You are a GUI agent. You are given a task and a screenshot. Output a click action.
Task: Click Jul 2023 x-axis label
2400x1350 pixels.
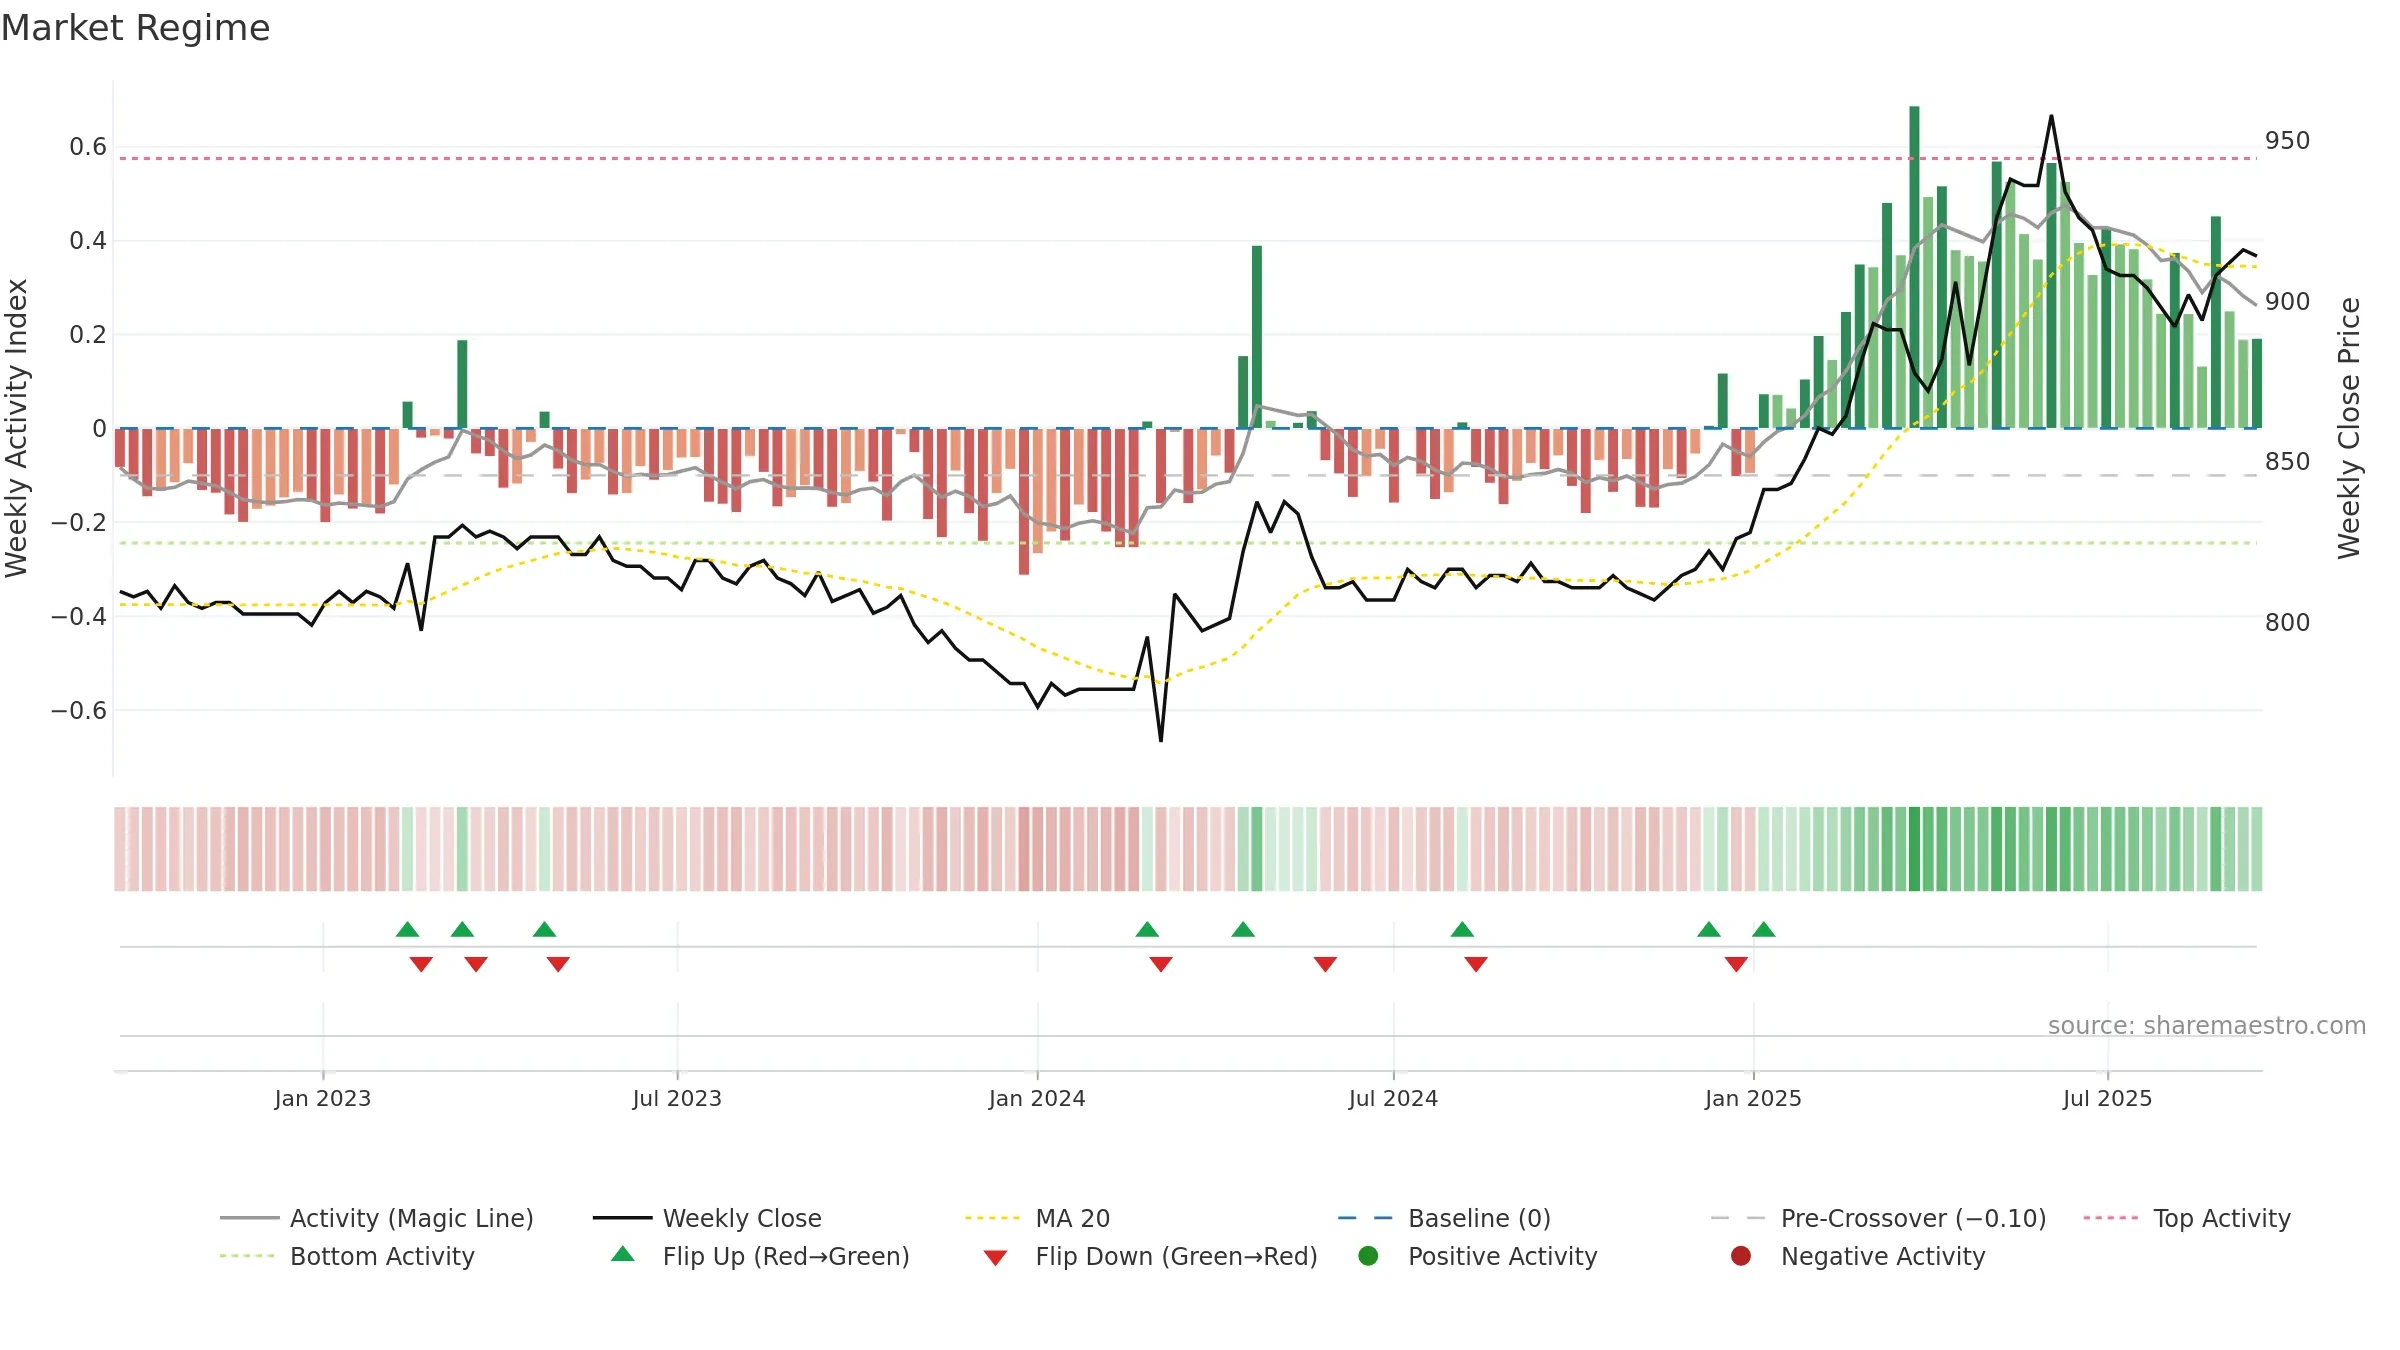point(677,1098)
